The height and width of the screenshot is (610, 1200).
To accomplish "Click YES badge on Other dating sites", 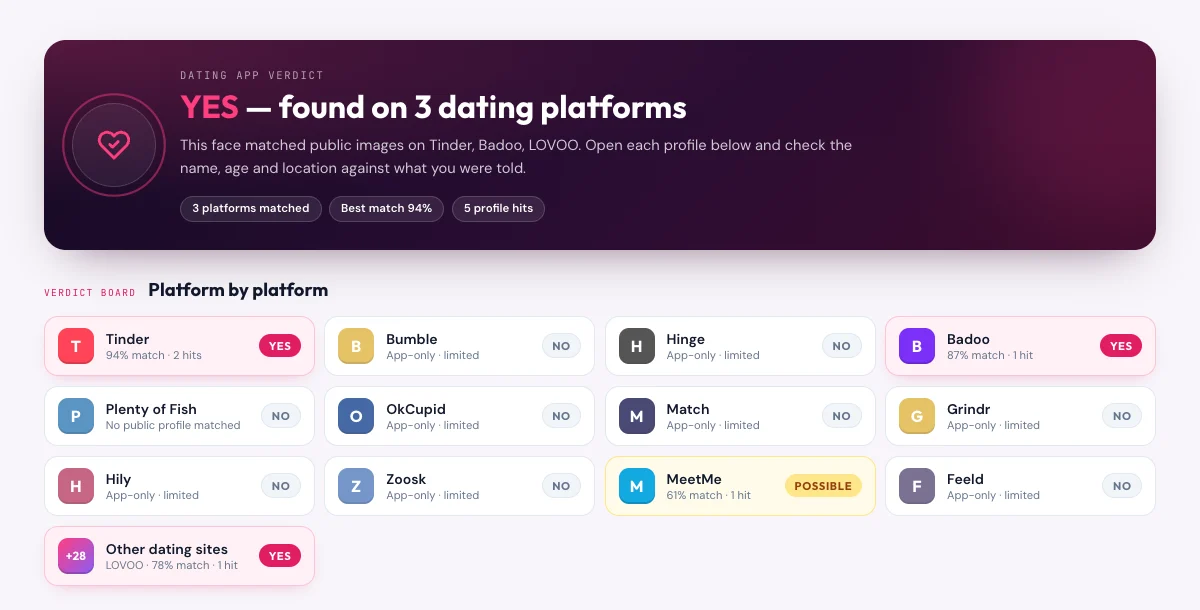I will tap(280, 556).
